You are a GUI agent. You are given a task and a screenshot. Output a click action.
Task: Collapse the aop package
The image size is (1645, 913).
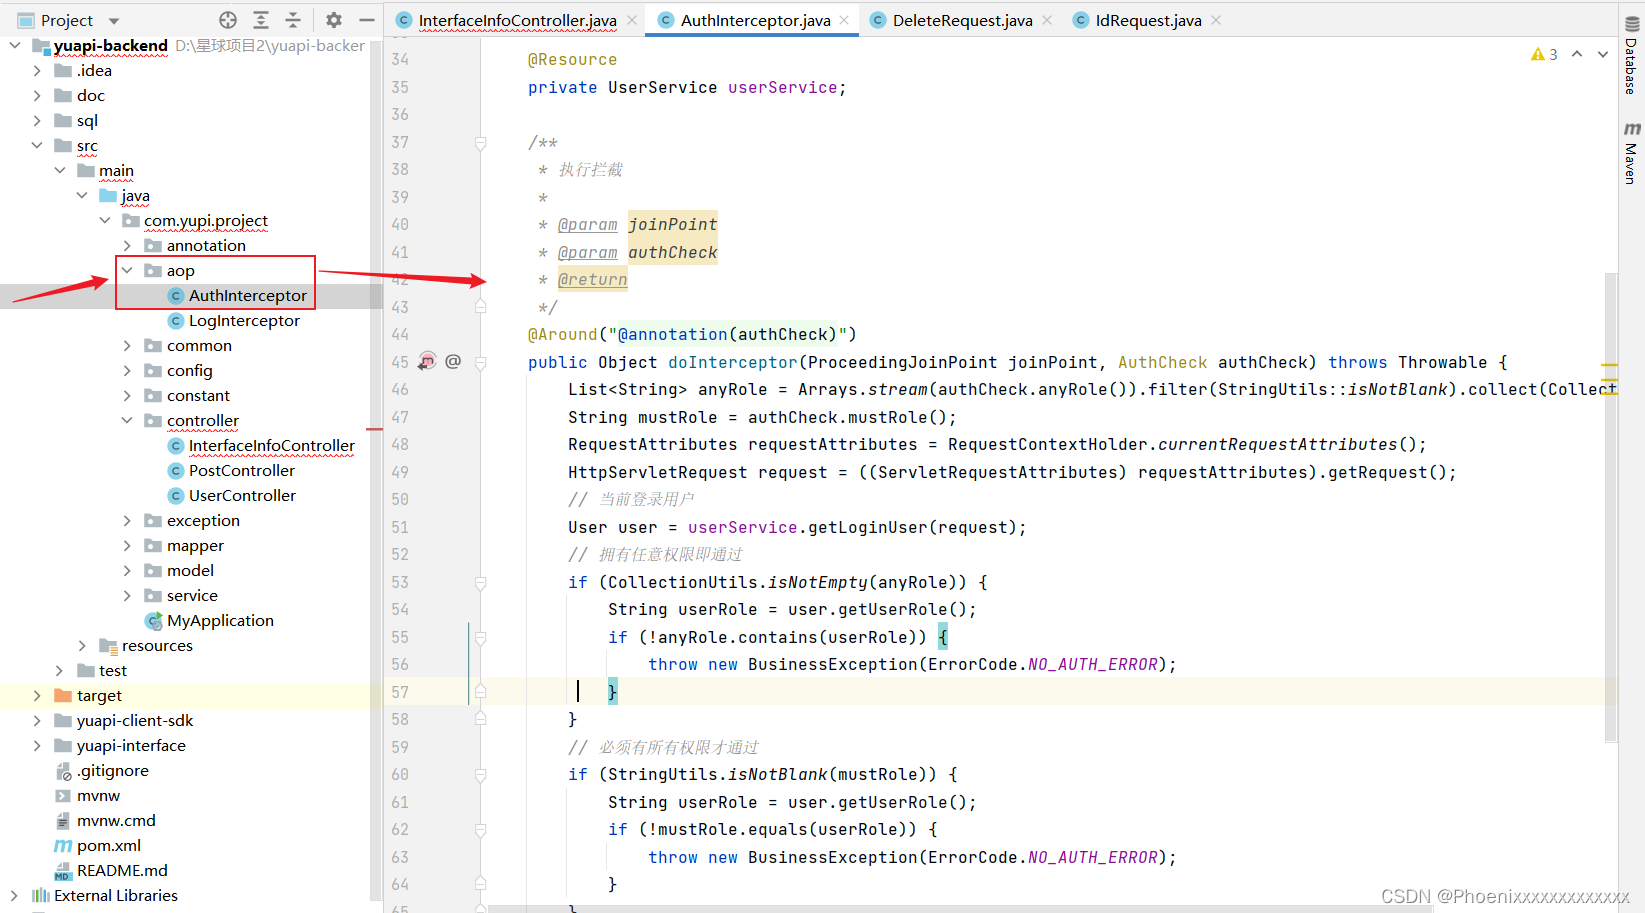127,270
